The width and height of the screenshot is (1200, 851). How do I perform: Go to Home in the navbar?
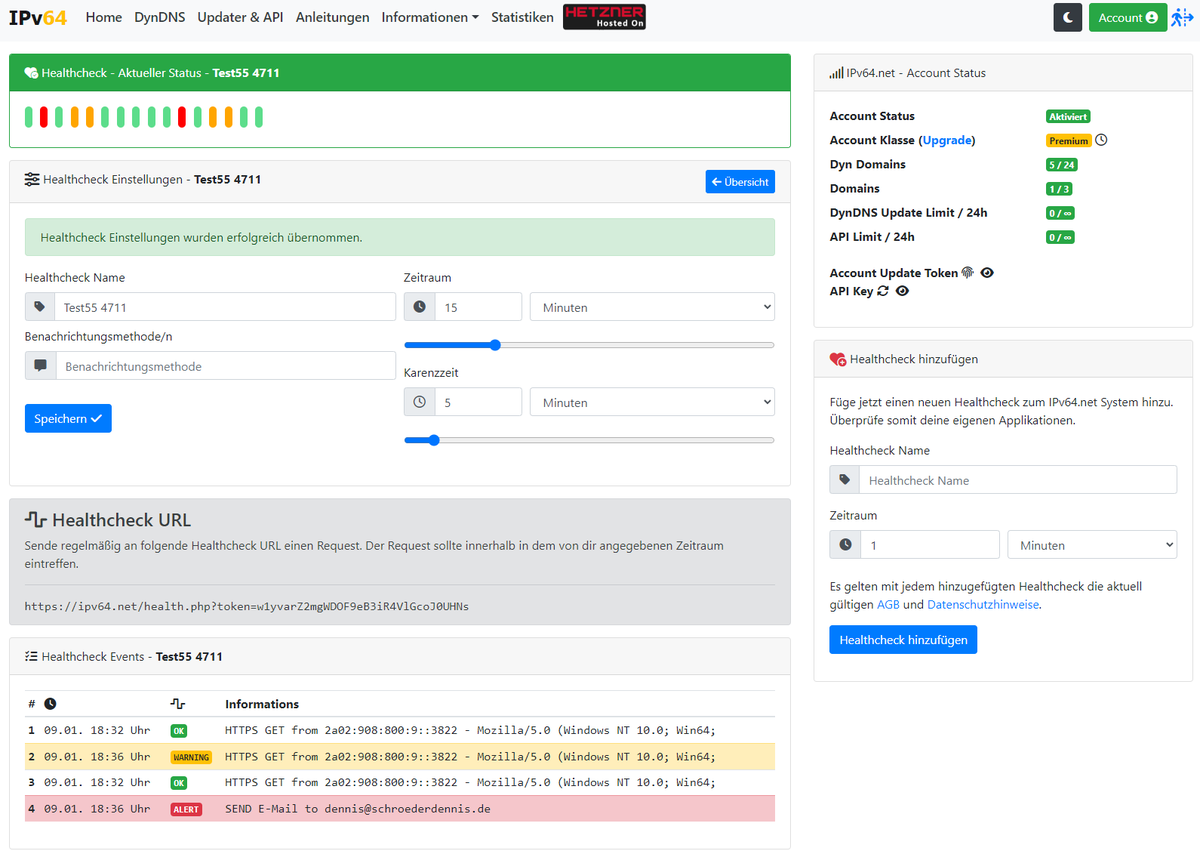(x=104, y=17)
